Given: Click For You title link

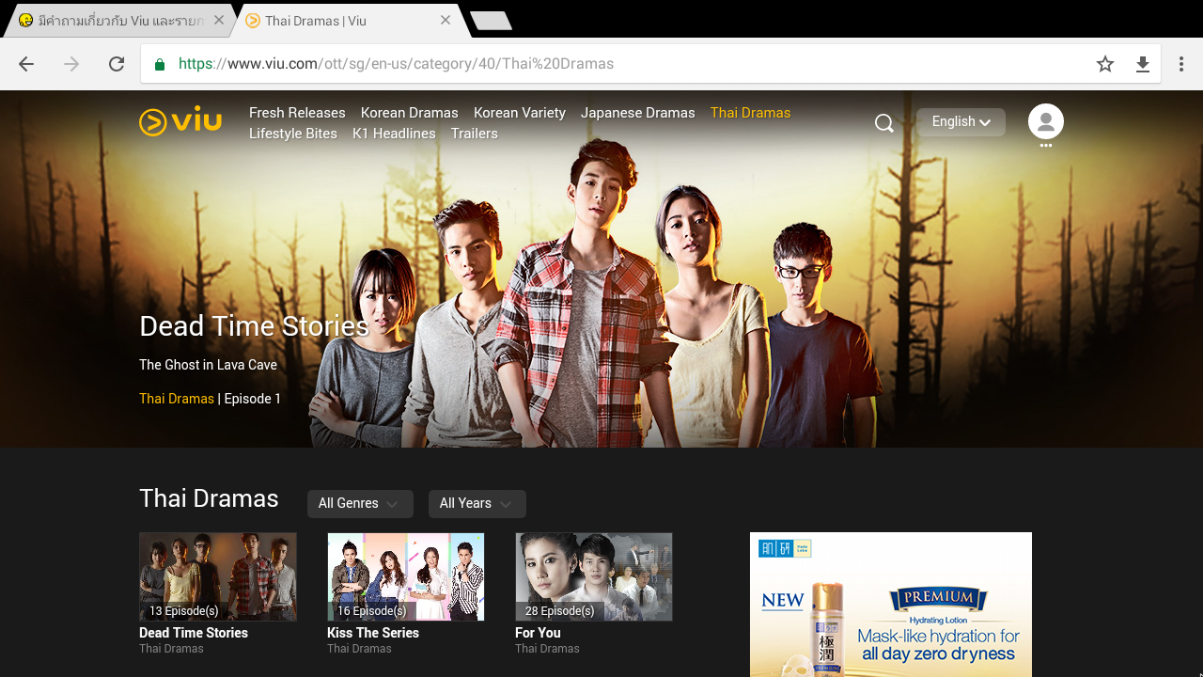Looking at the screenshot, I should 538,633.
